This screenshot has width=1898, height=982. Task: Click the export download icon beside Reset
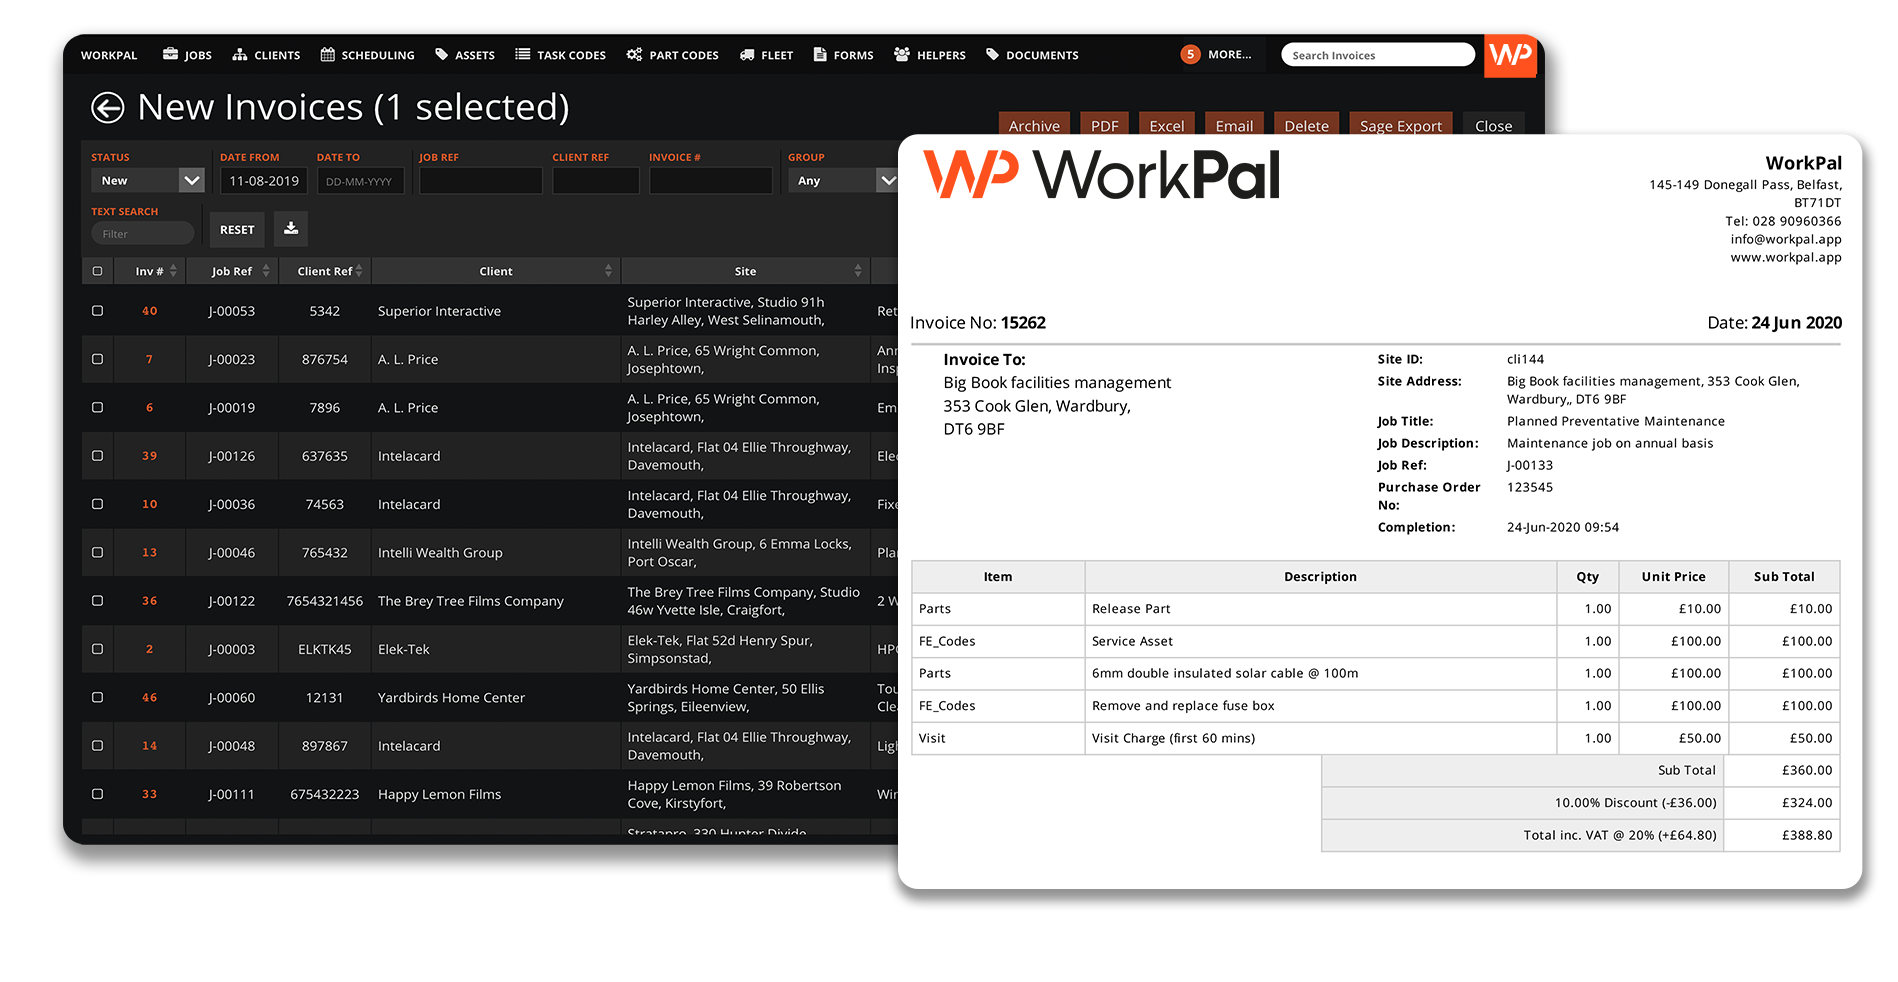[x=290, y=229]
